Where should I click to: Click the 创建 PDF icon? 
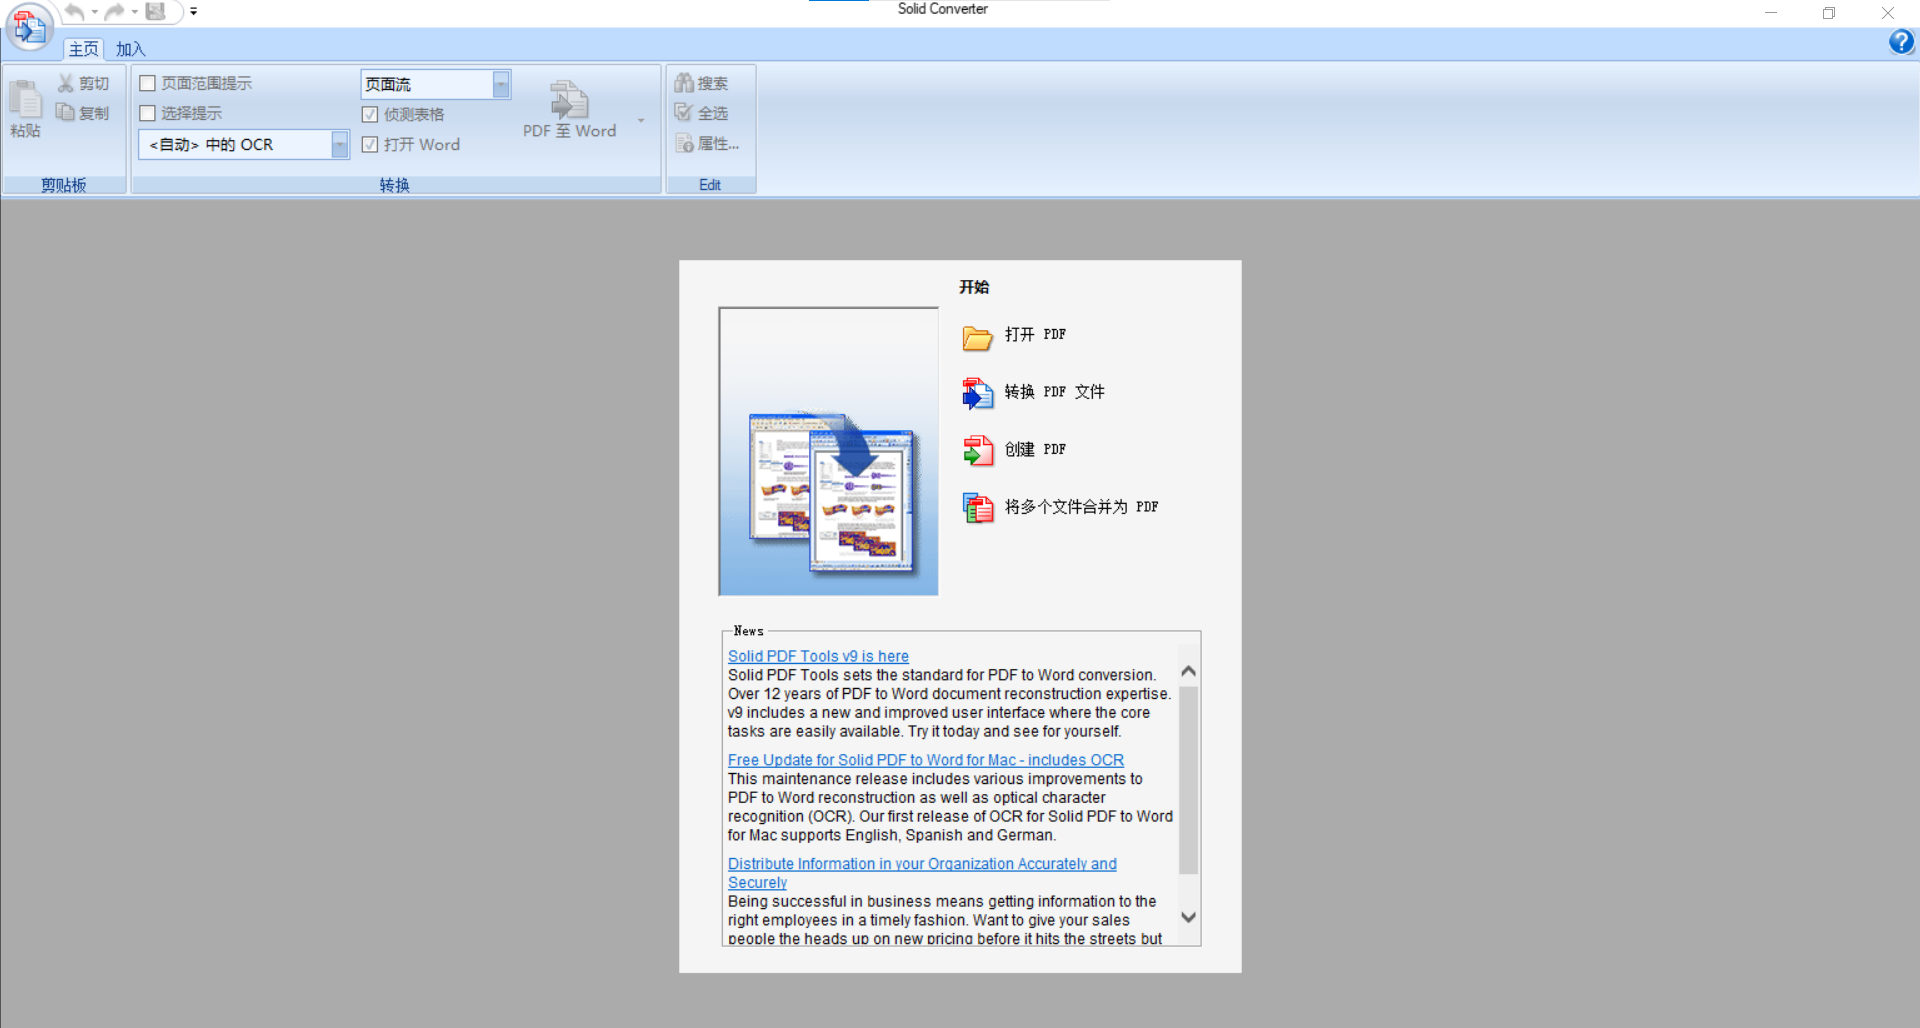tap(977, 450)
